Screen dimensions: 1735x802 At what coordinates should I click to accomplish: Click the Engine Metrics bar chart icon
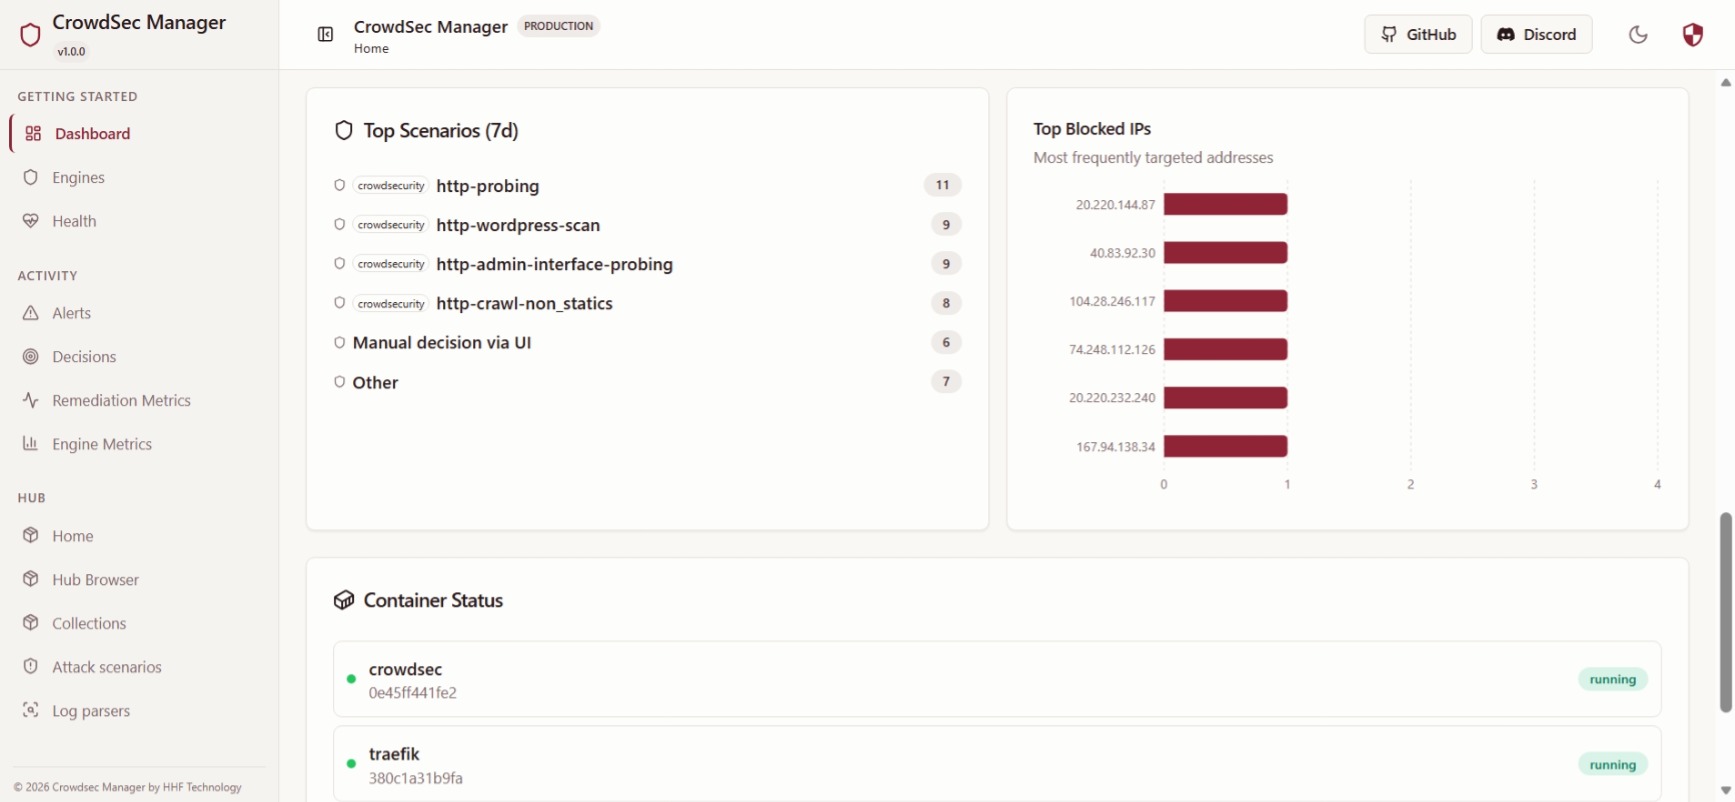[31, 444]
